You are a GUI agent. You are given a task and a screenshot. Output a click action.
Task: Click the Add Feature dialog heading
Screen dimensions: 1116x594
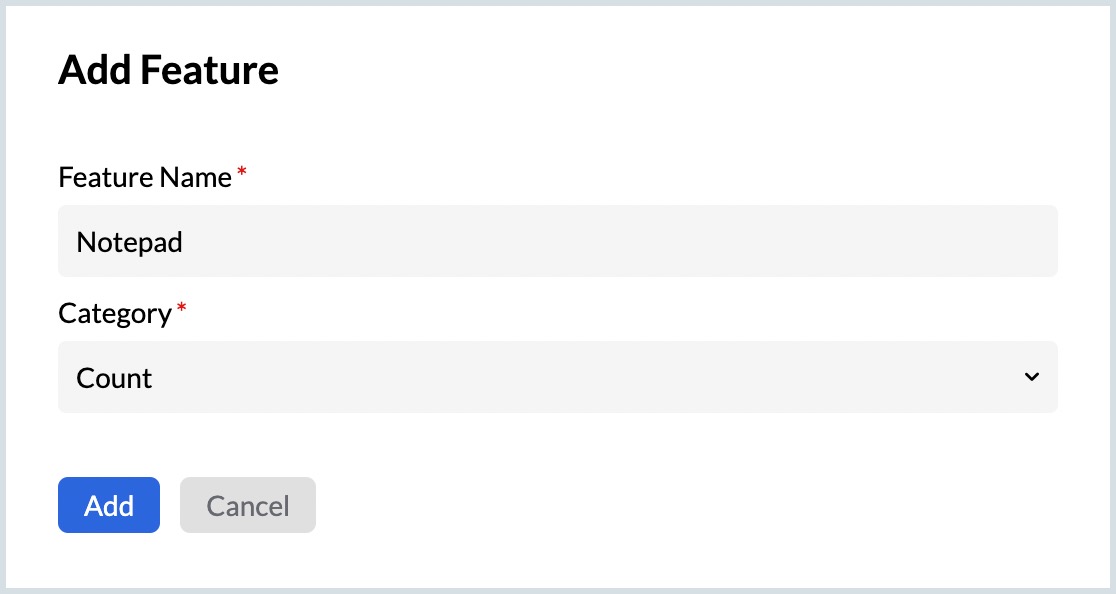(x=168, y=71)
